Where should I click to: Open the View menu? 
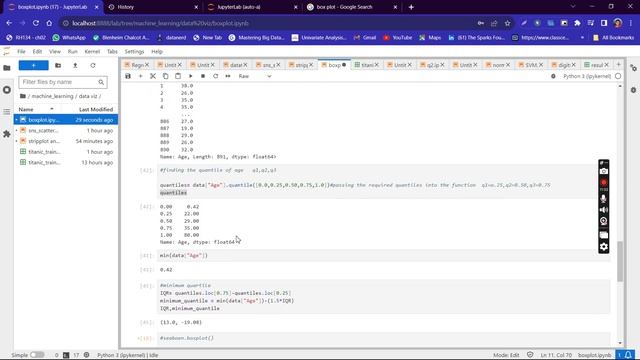coord(55,52)
